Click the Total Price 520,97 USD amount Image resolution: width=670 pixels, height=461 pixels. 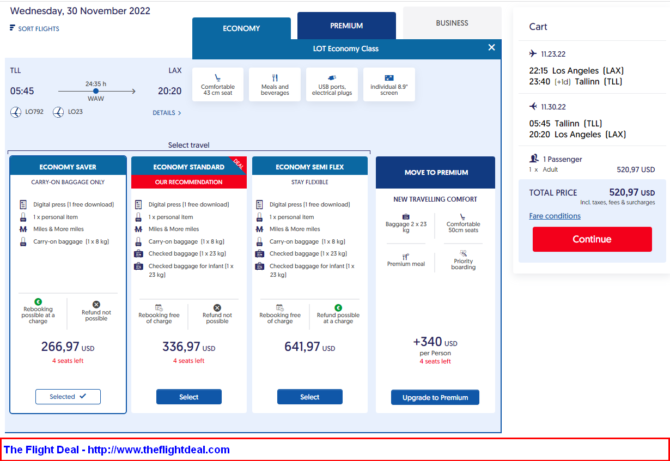(632, 193)
